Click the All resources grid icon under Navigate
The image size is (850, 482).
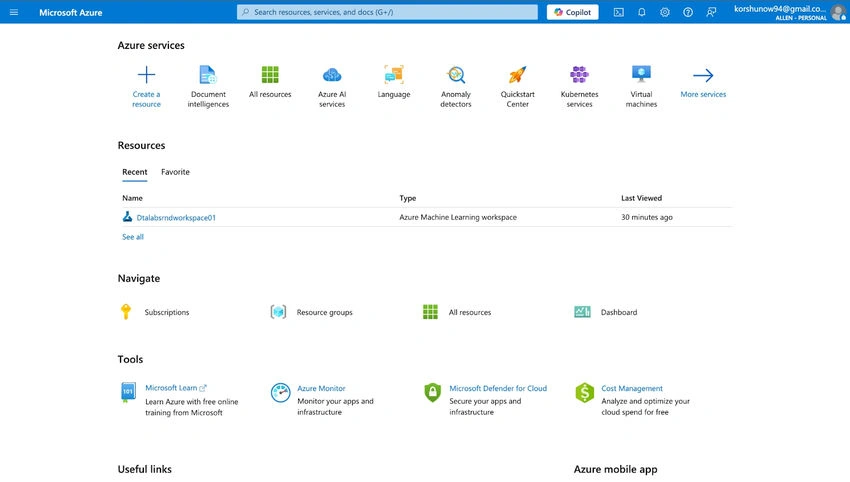pos(430,312)
